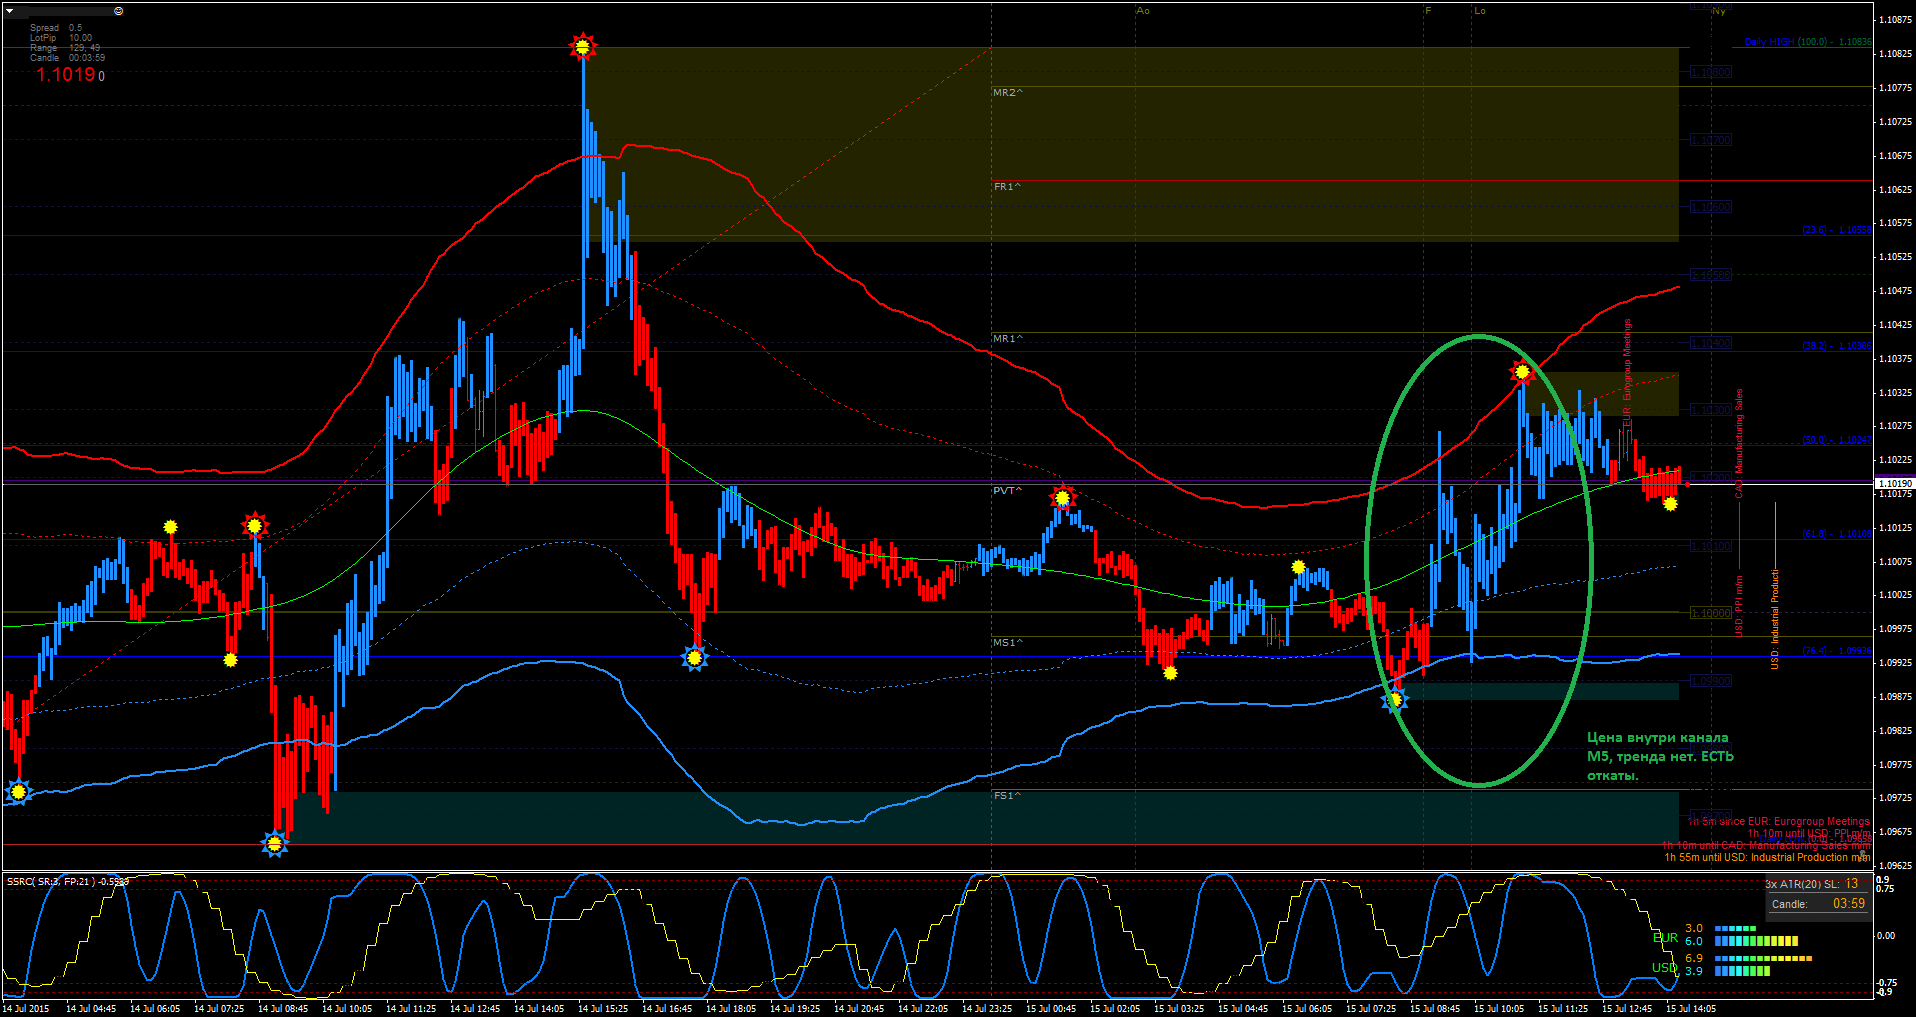Click the red sun marker beside the PVT^ label

[1062, 497]
